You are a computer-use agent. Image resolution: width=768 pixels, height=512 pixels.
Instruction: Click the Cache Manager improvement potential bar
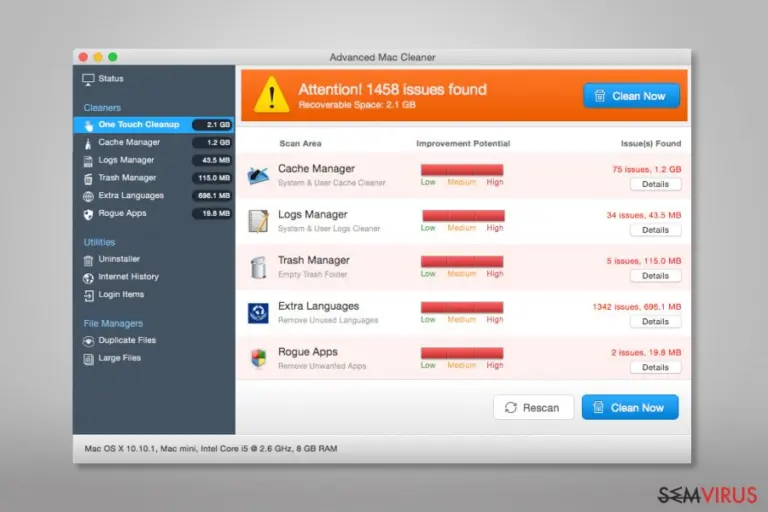click(x=462, y=170)
